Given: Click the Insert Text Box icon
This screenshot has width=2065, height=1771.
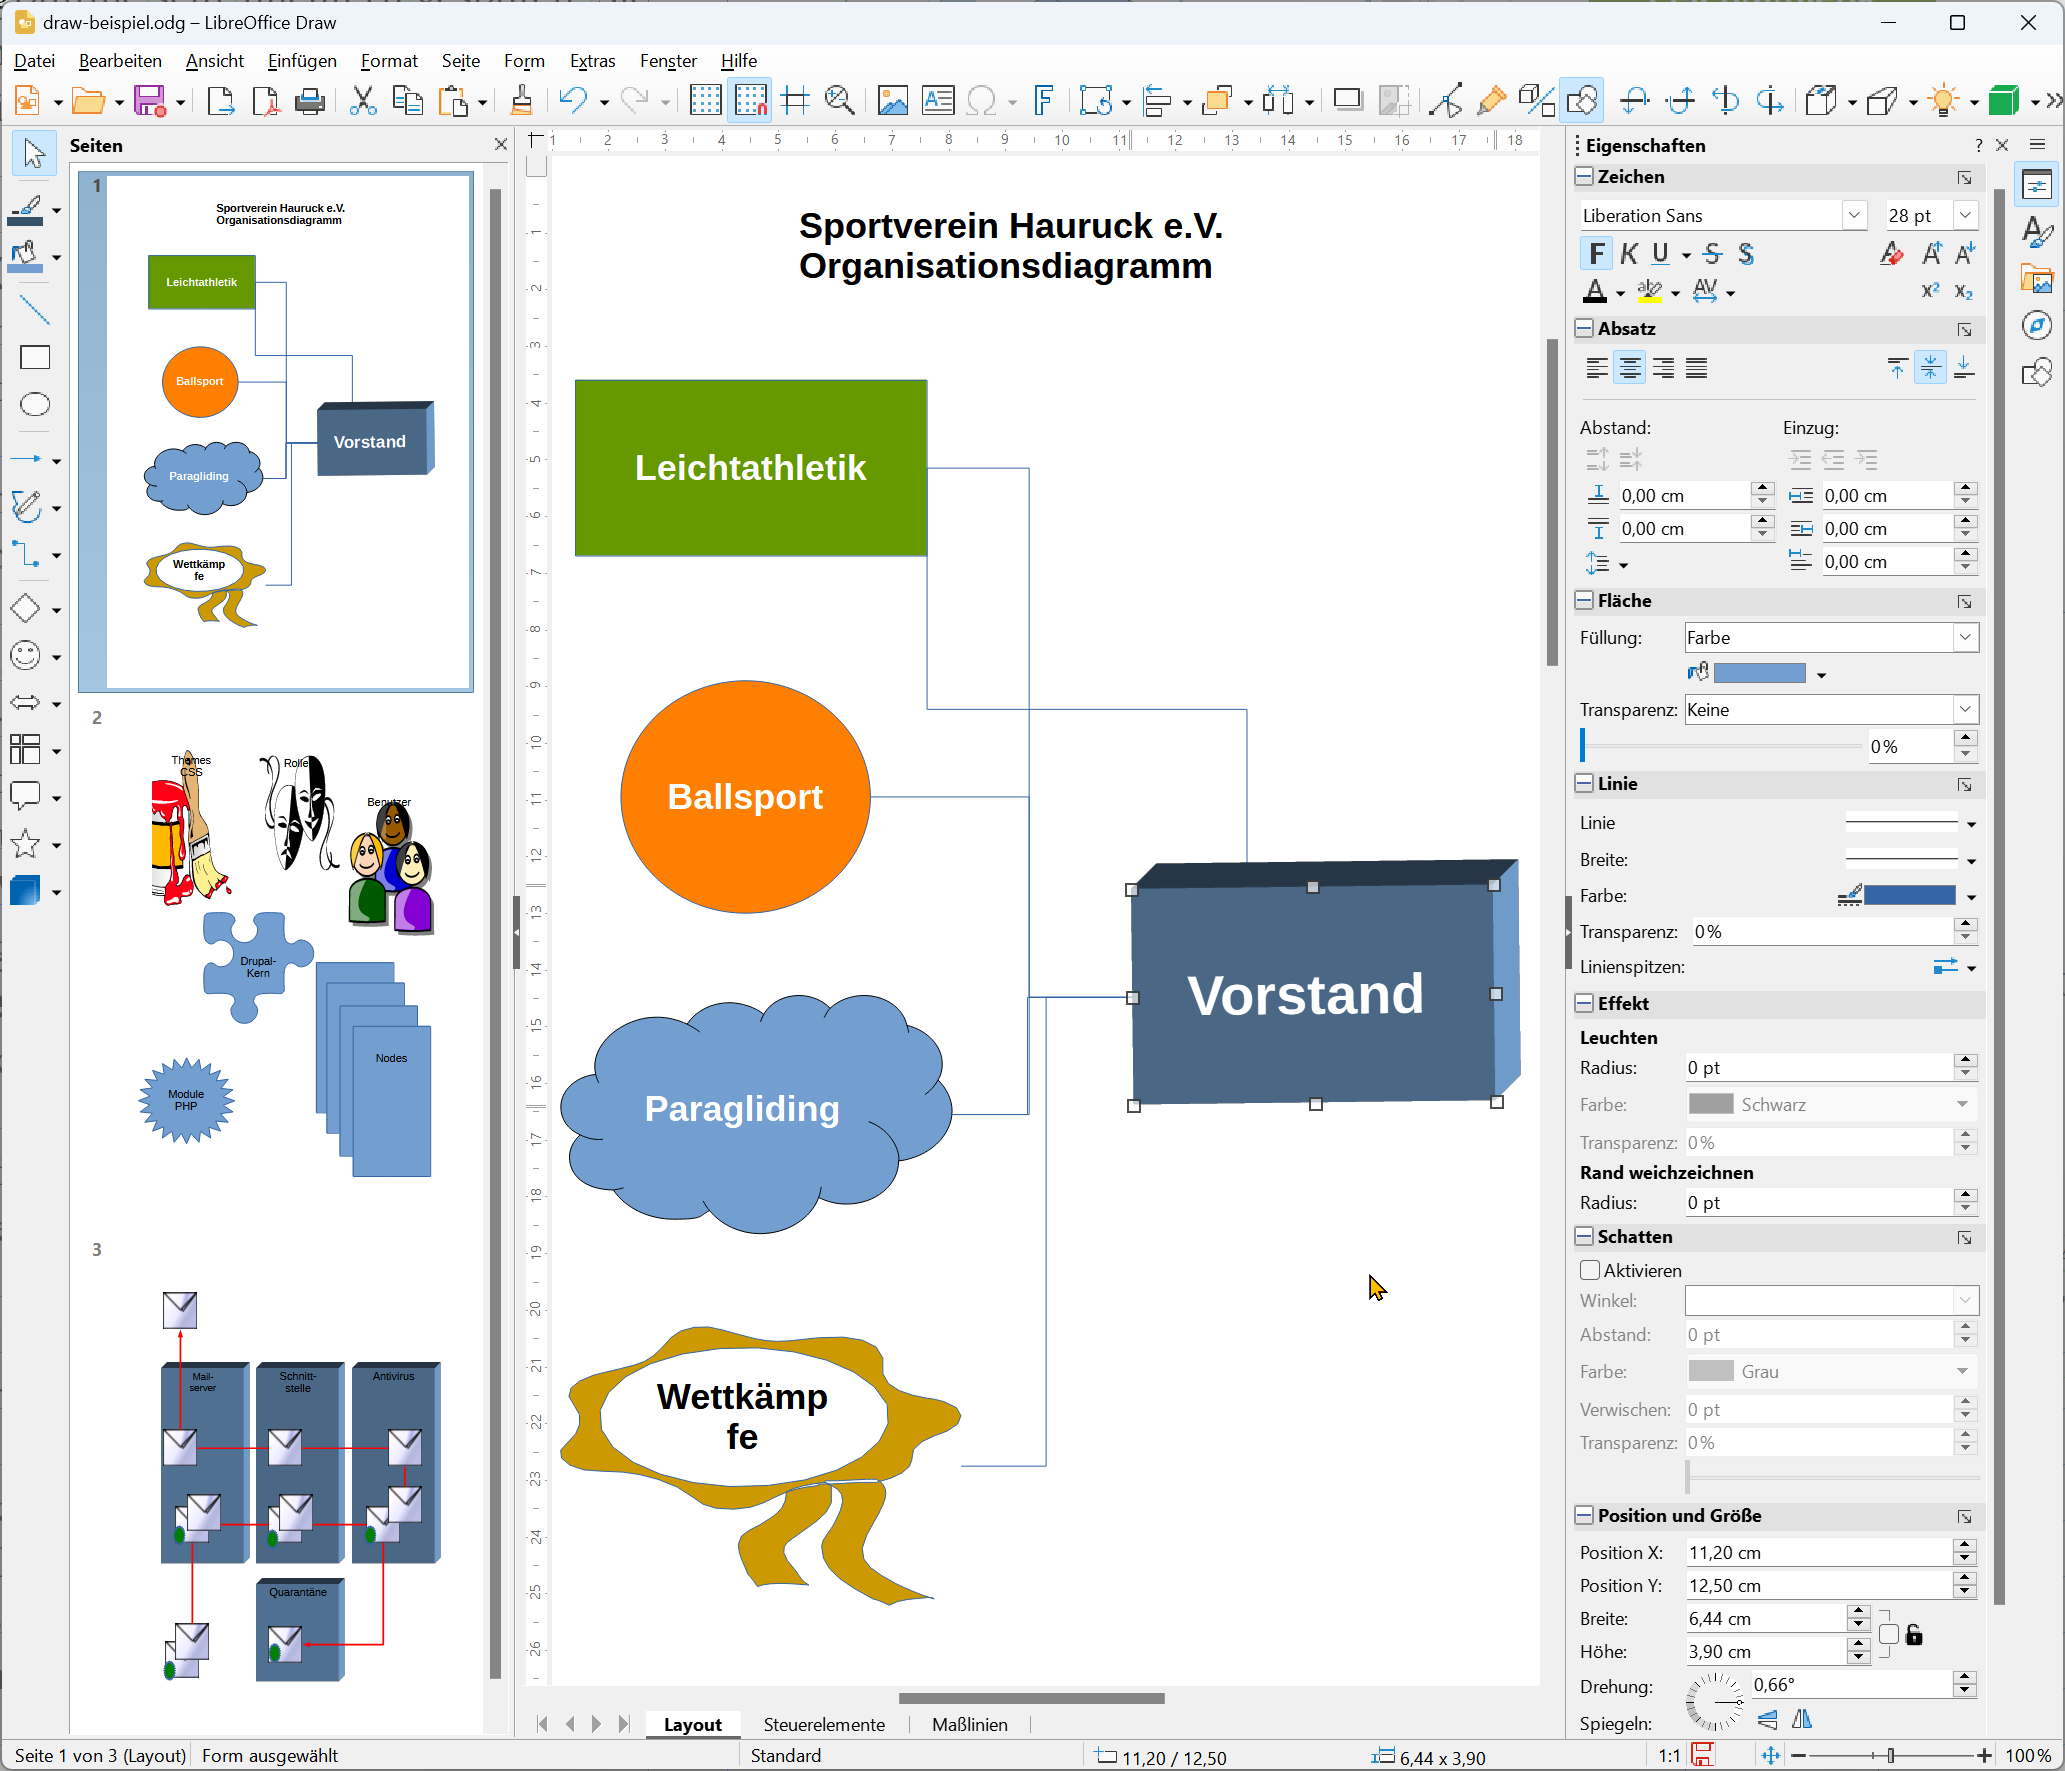Looking at the screenshot, I should (x=938, y=101).
